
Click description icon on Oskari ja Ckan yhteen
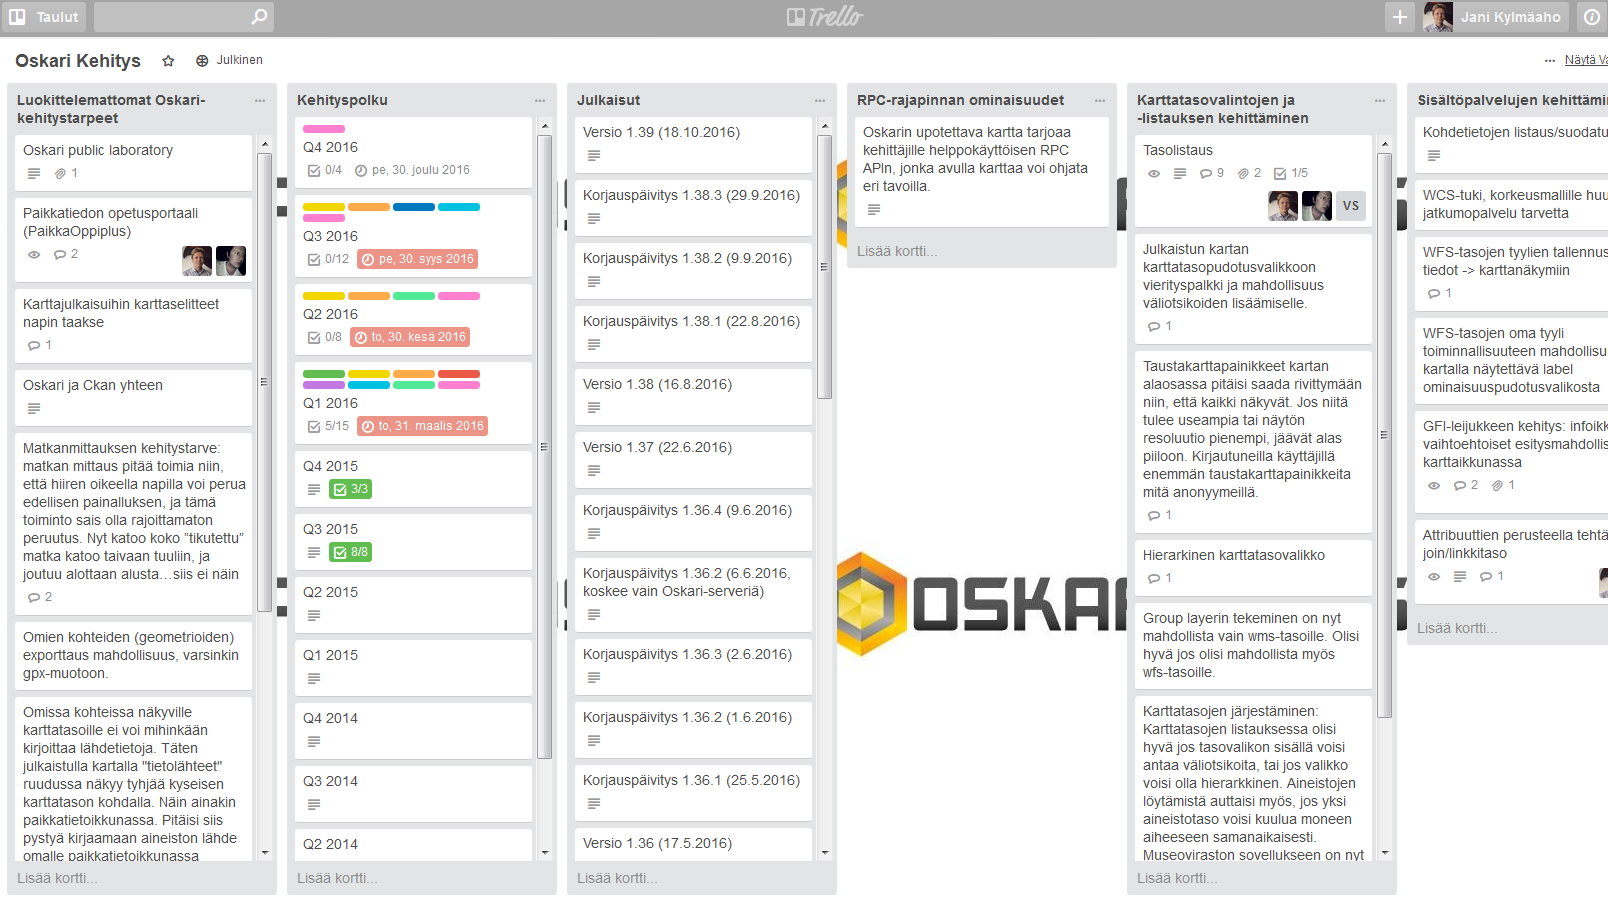(34, 408)
